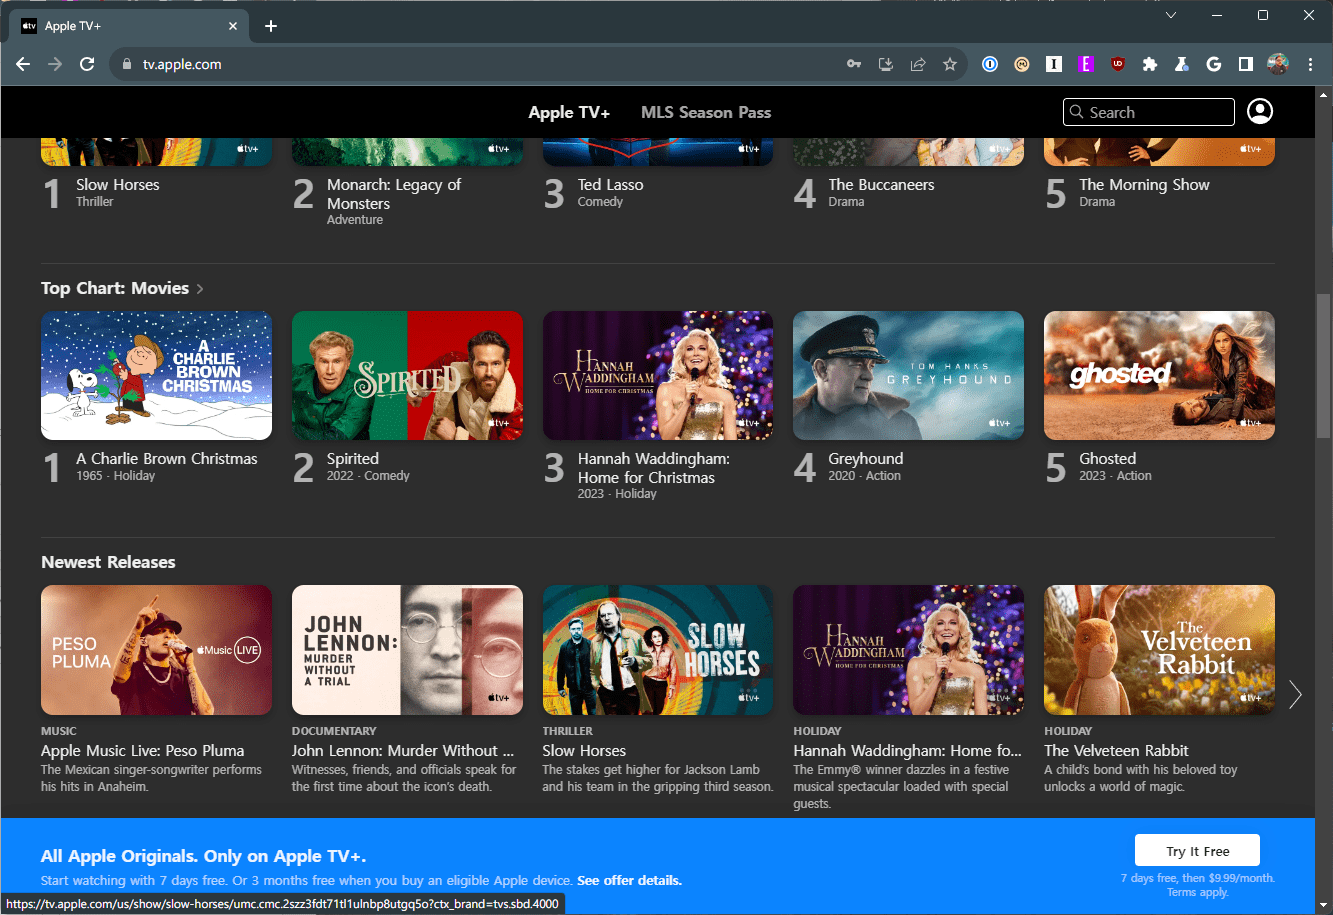Open Hannah Waddingham thumbnail in Newest Releases
This screenshot has width=1333, height=915.
click(x=908, y=650)
